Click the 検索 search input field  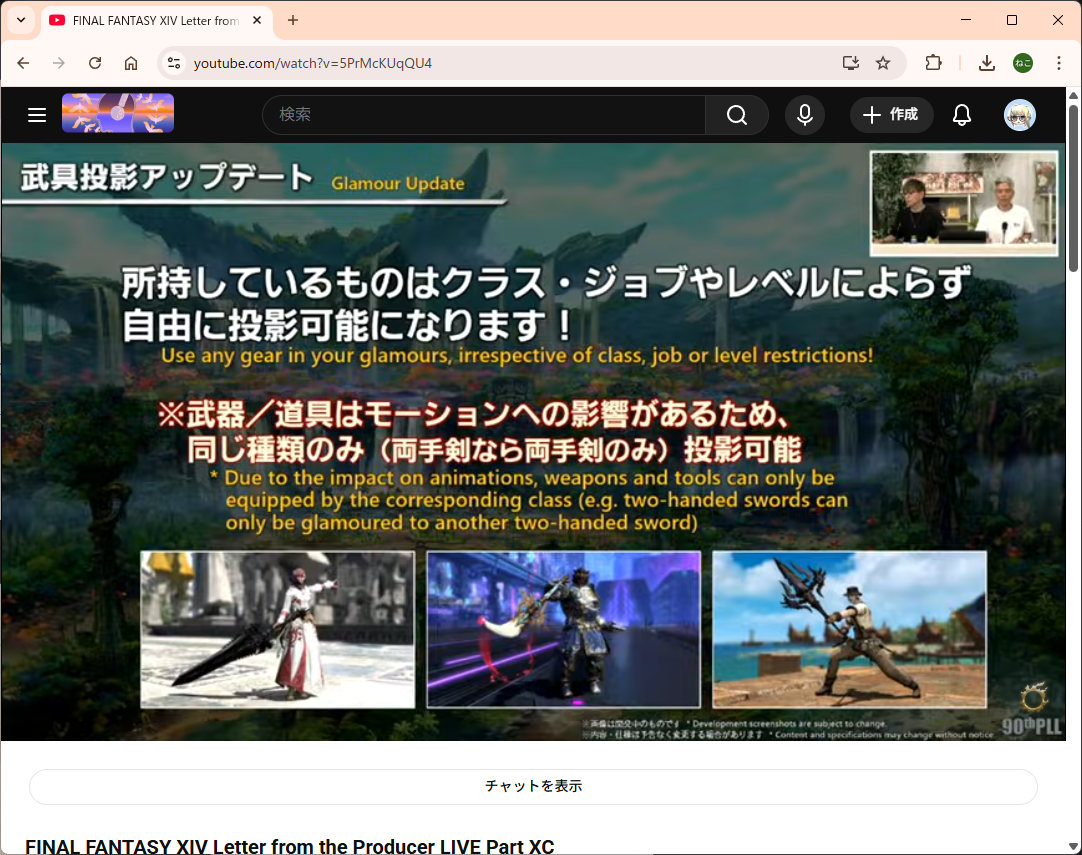click(485, 115)
